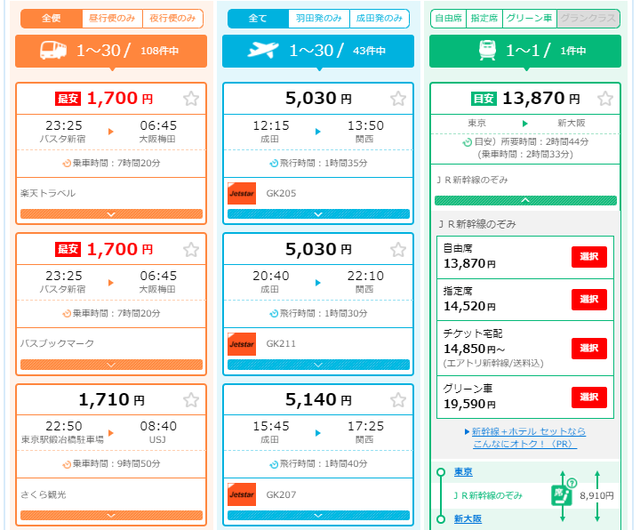Screen dimensions: 640x530
Task: Star the さくら観光 1,710円 bus
Action: click(x=191, y=399)
